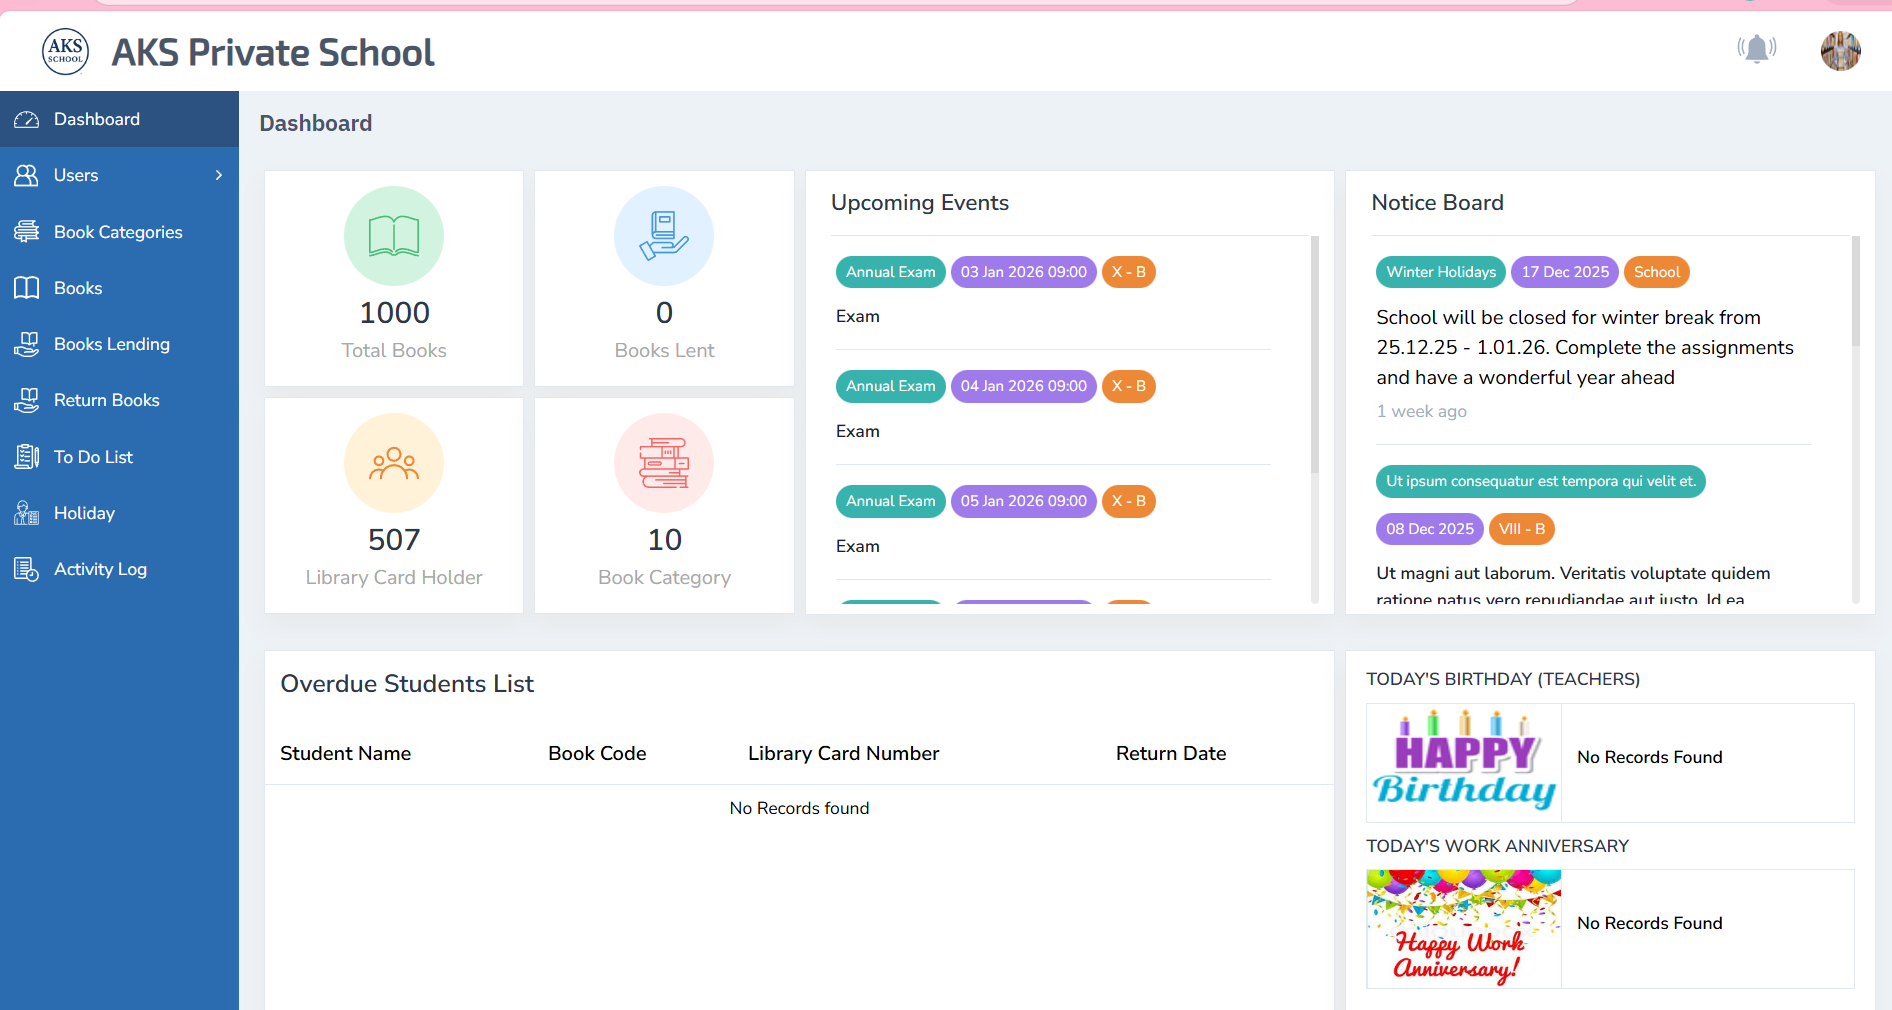Image resolution: width=1892 pixels, height=1010 pixels.
Task: Click the X - B class badge
Action: point(1128,271)
